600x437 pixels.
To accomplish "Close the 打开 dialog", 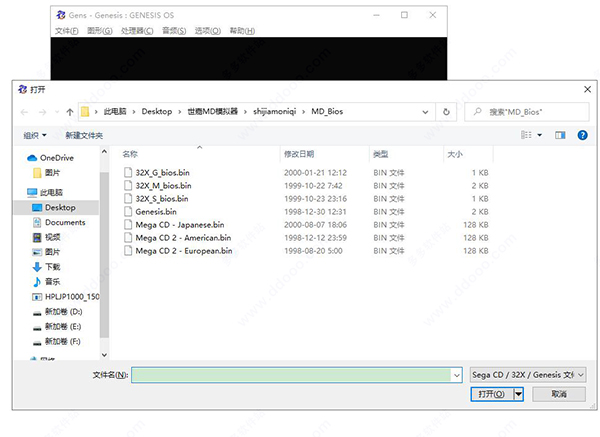I will pos(587,89).
